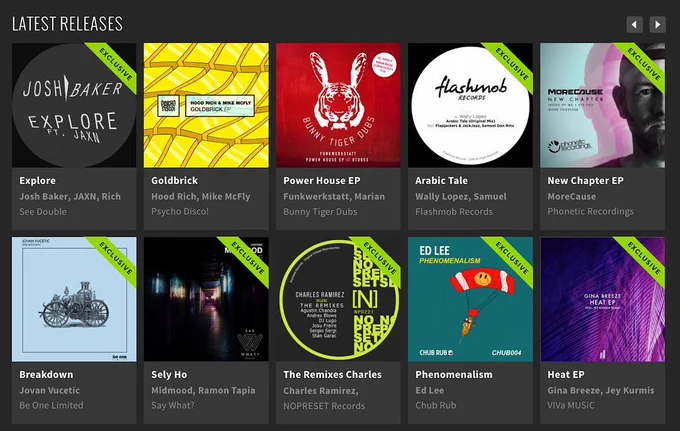Click the New Chapter EP title

point(585,181)
